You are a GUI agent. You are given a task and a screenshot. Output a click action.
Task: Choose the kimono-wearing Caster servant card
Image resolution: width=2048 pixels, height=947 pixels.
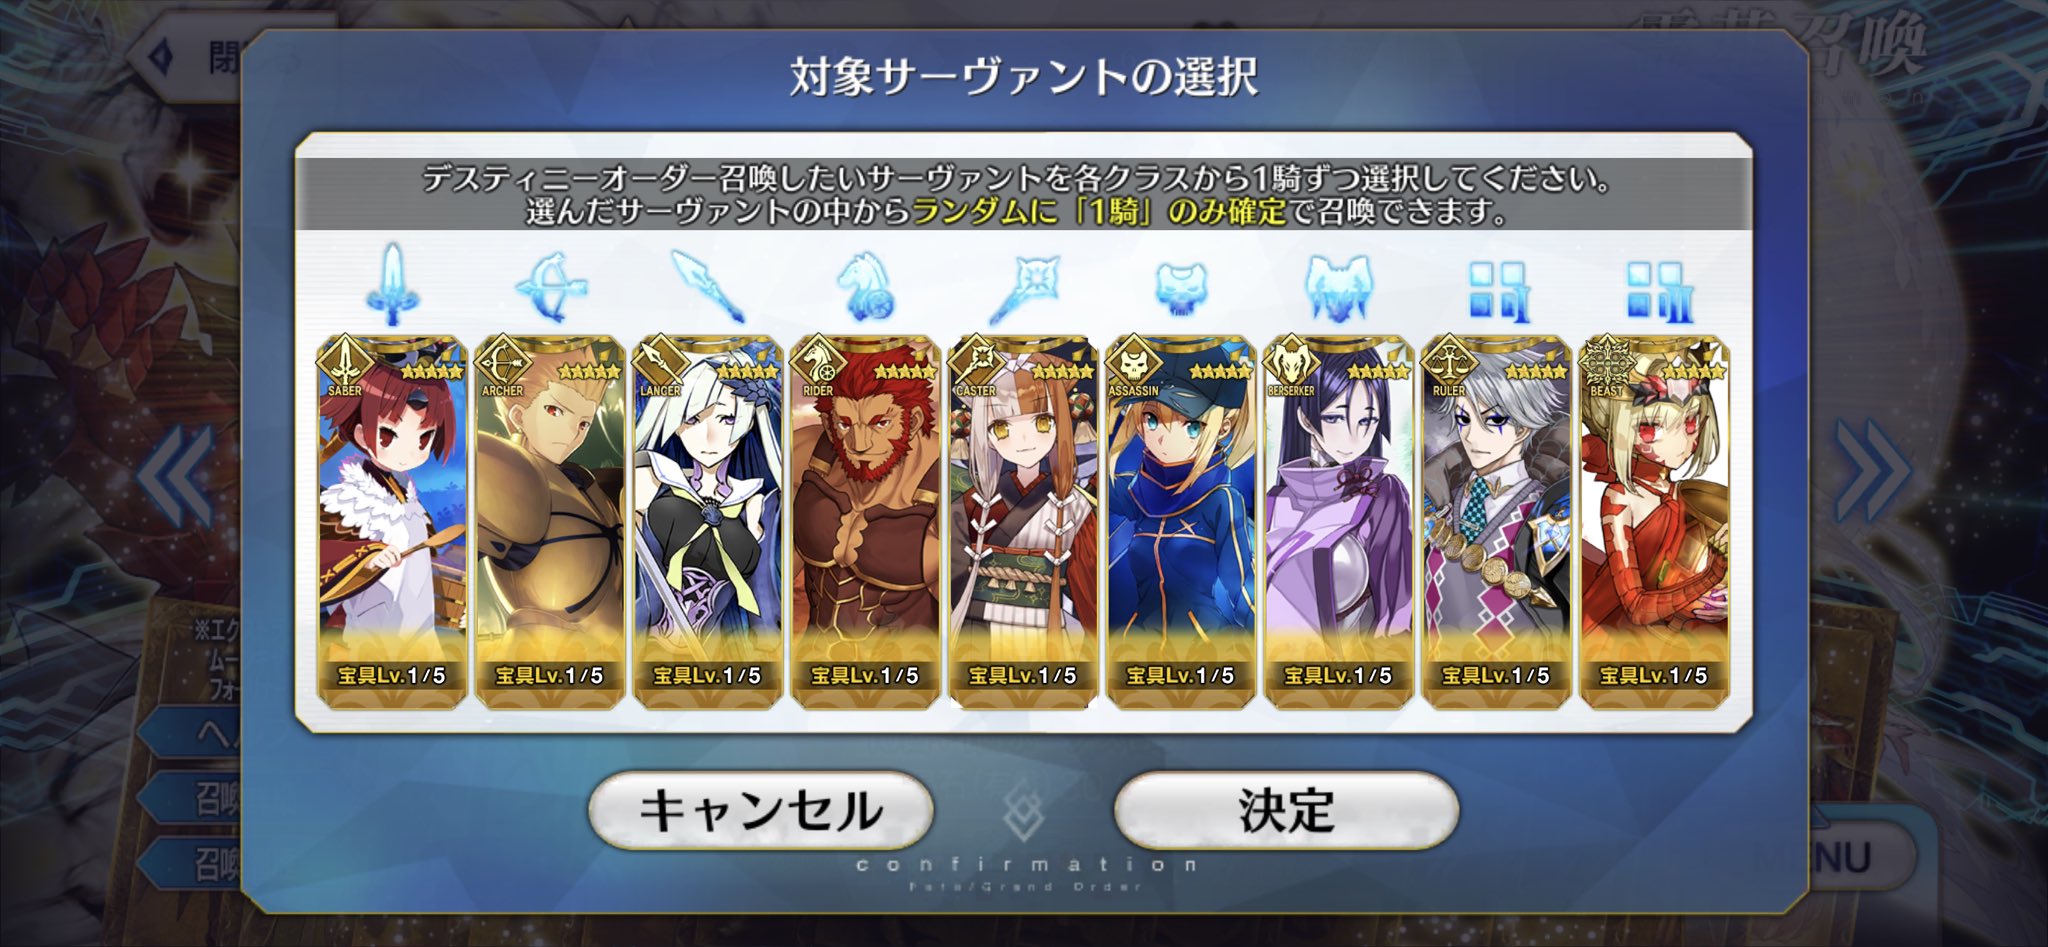pos(1023,522)
